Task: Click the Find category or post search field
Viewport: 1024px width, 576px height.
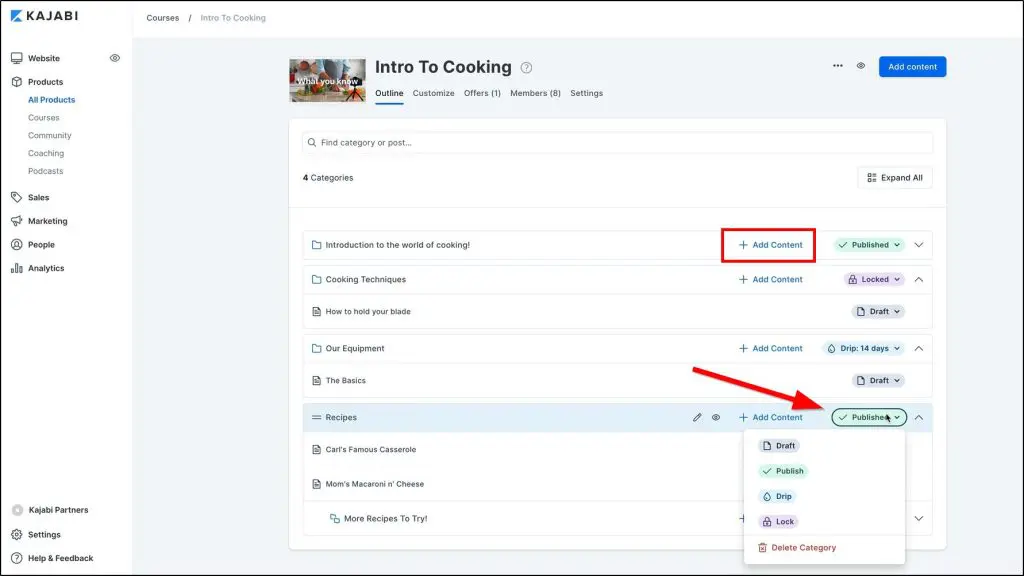Action: click(617, 143)
